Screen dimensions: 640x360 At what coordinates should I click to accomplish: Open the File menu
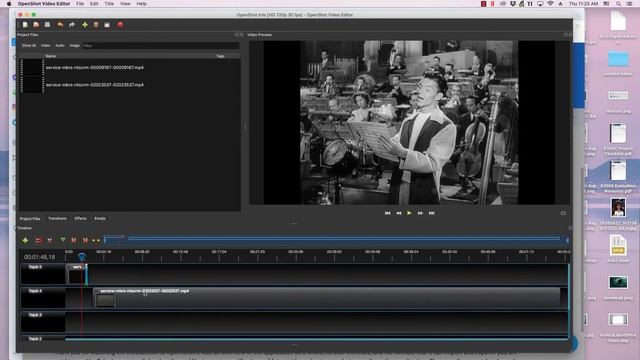click(x=80, y=4)
